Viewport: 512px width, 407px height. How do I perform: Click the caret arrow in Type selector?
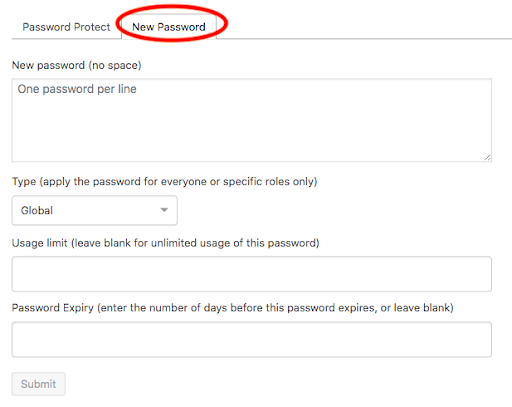(x=164, y=210)
